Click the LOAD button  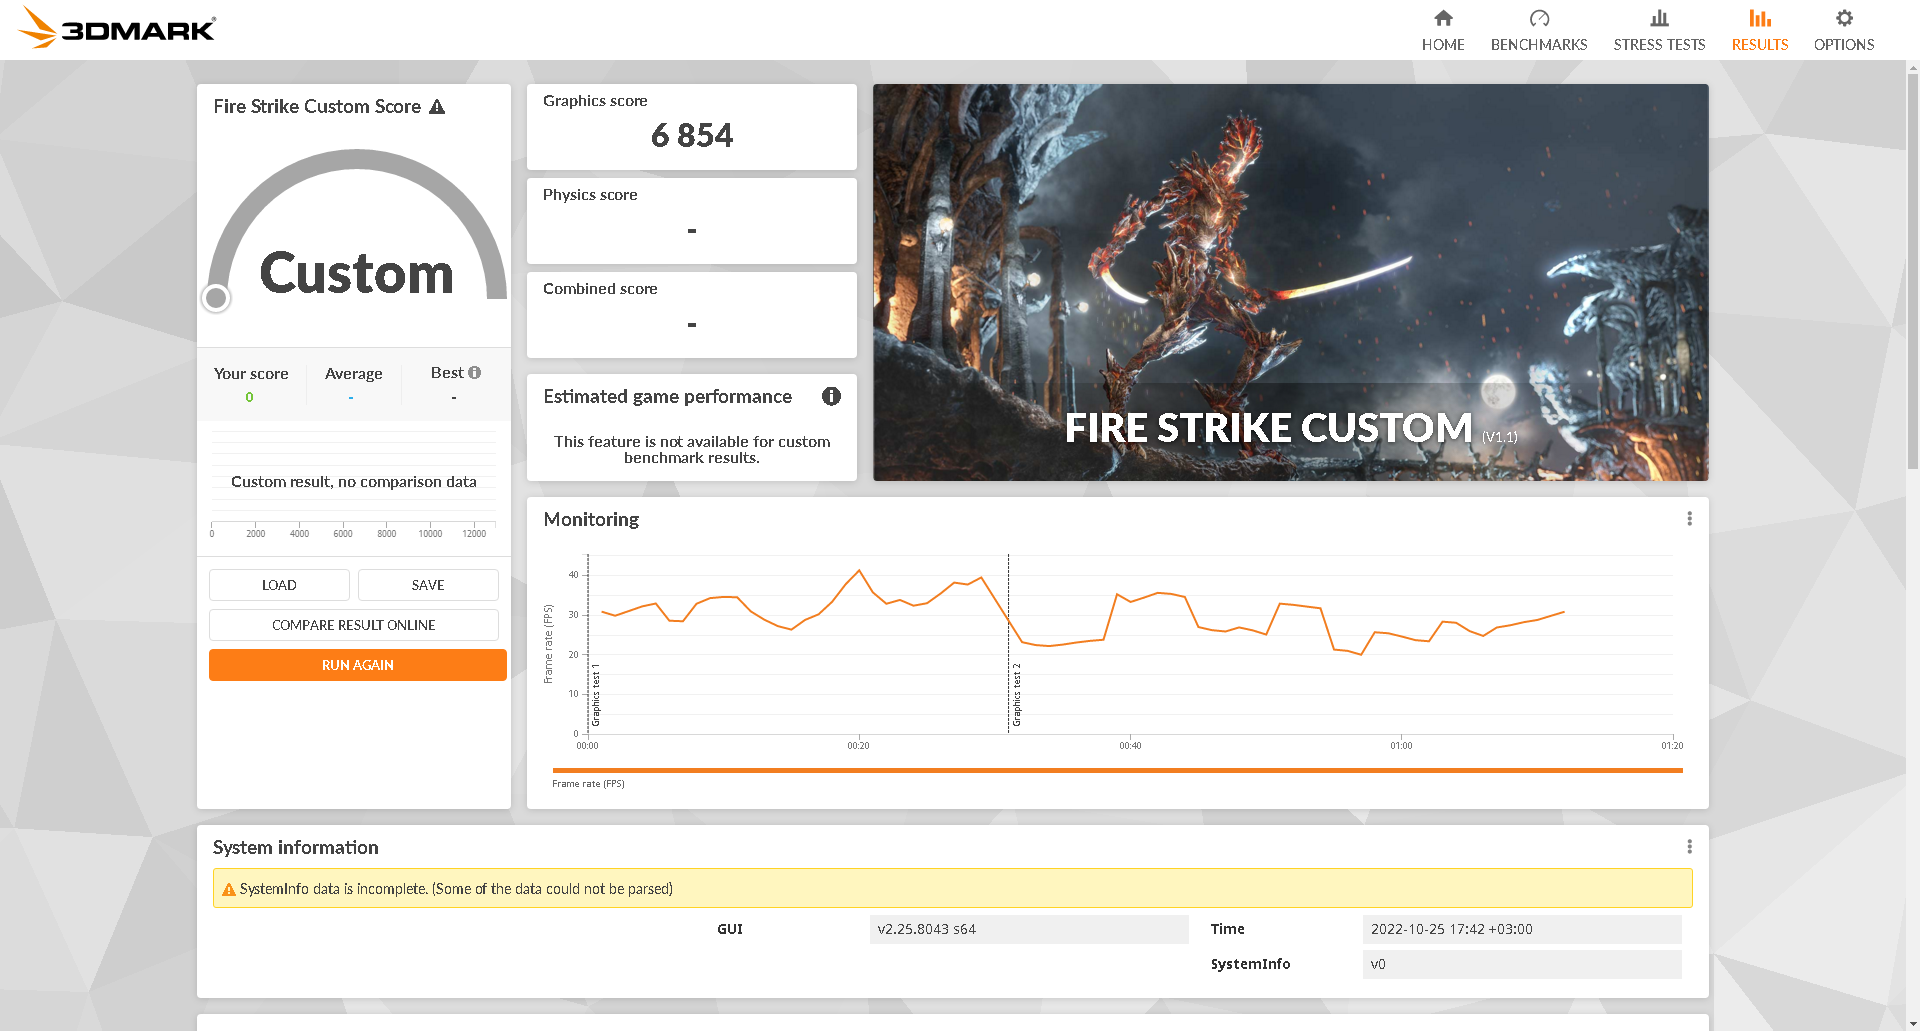(x=279, y=585)
